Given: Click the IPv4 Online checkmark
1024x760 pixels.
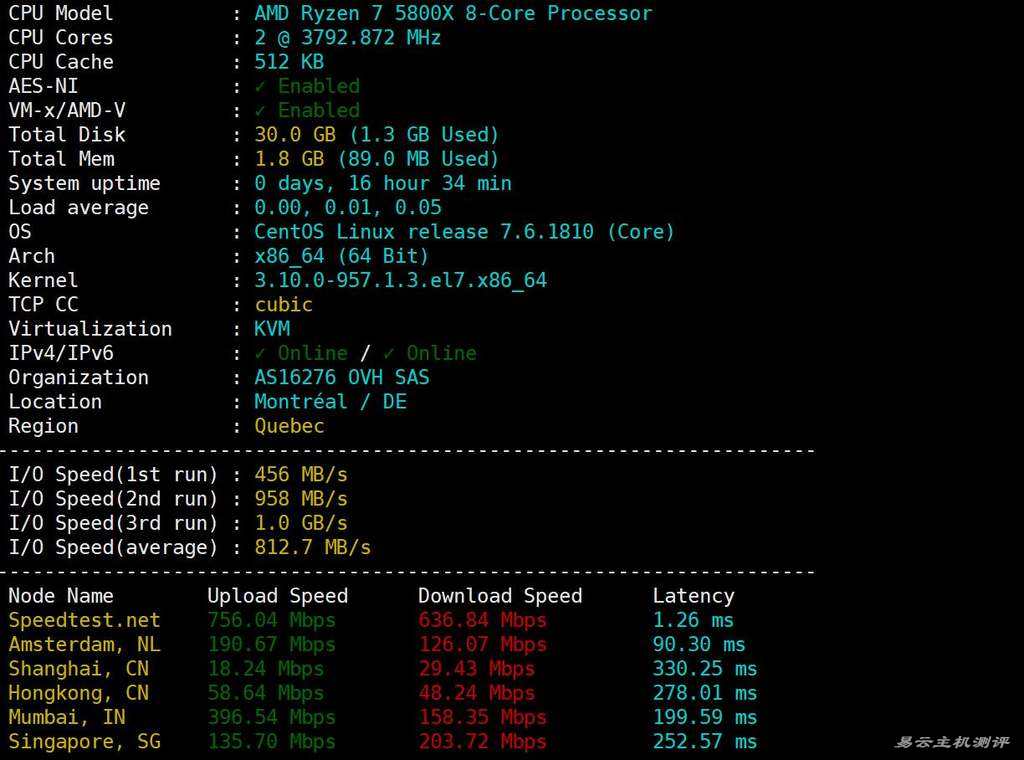Looking at the screenshot, I should point(260,353).
